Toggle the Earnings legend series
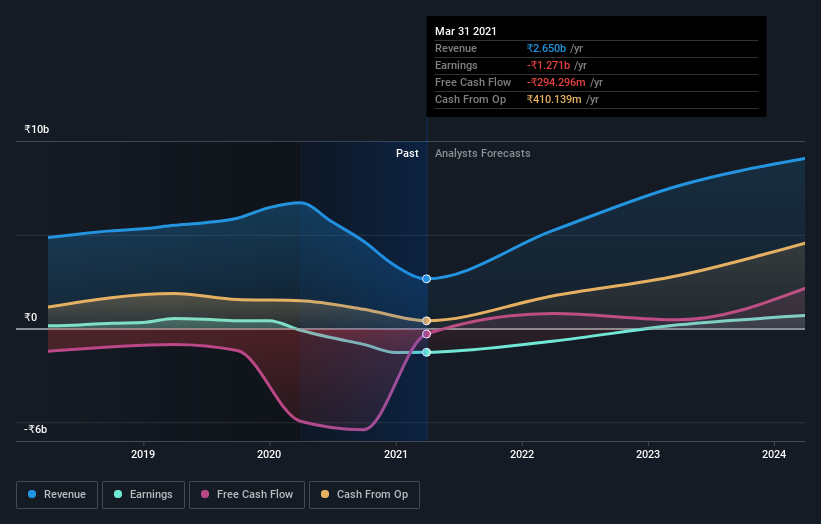Image resolution: width=821 pixels, height=524 pixels. (143, 495)
